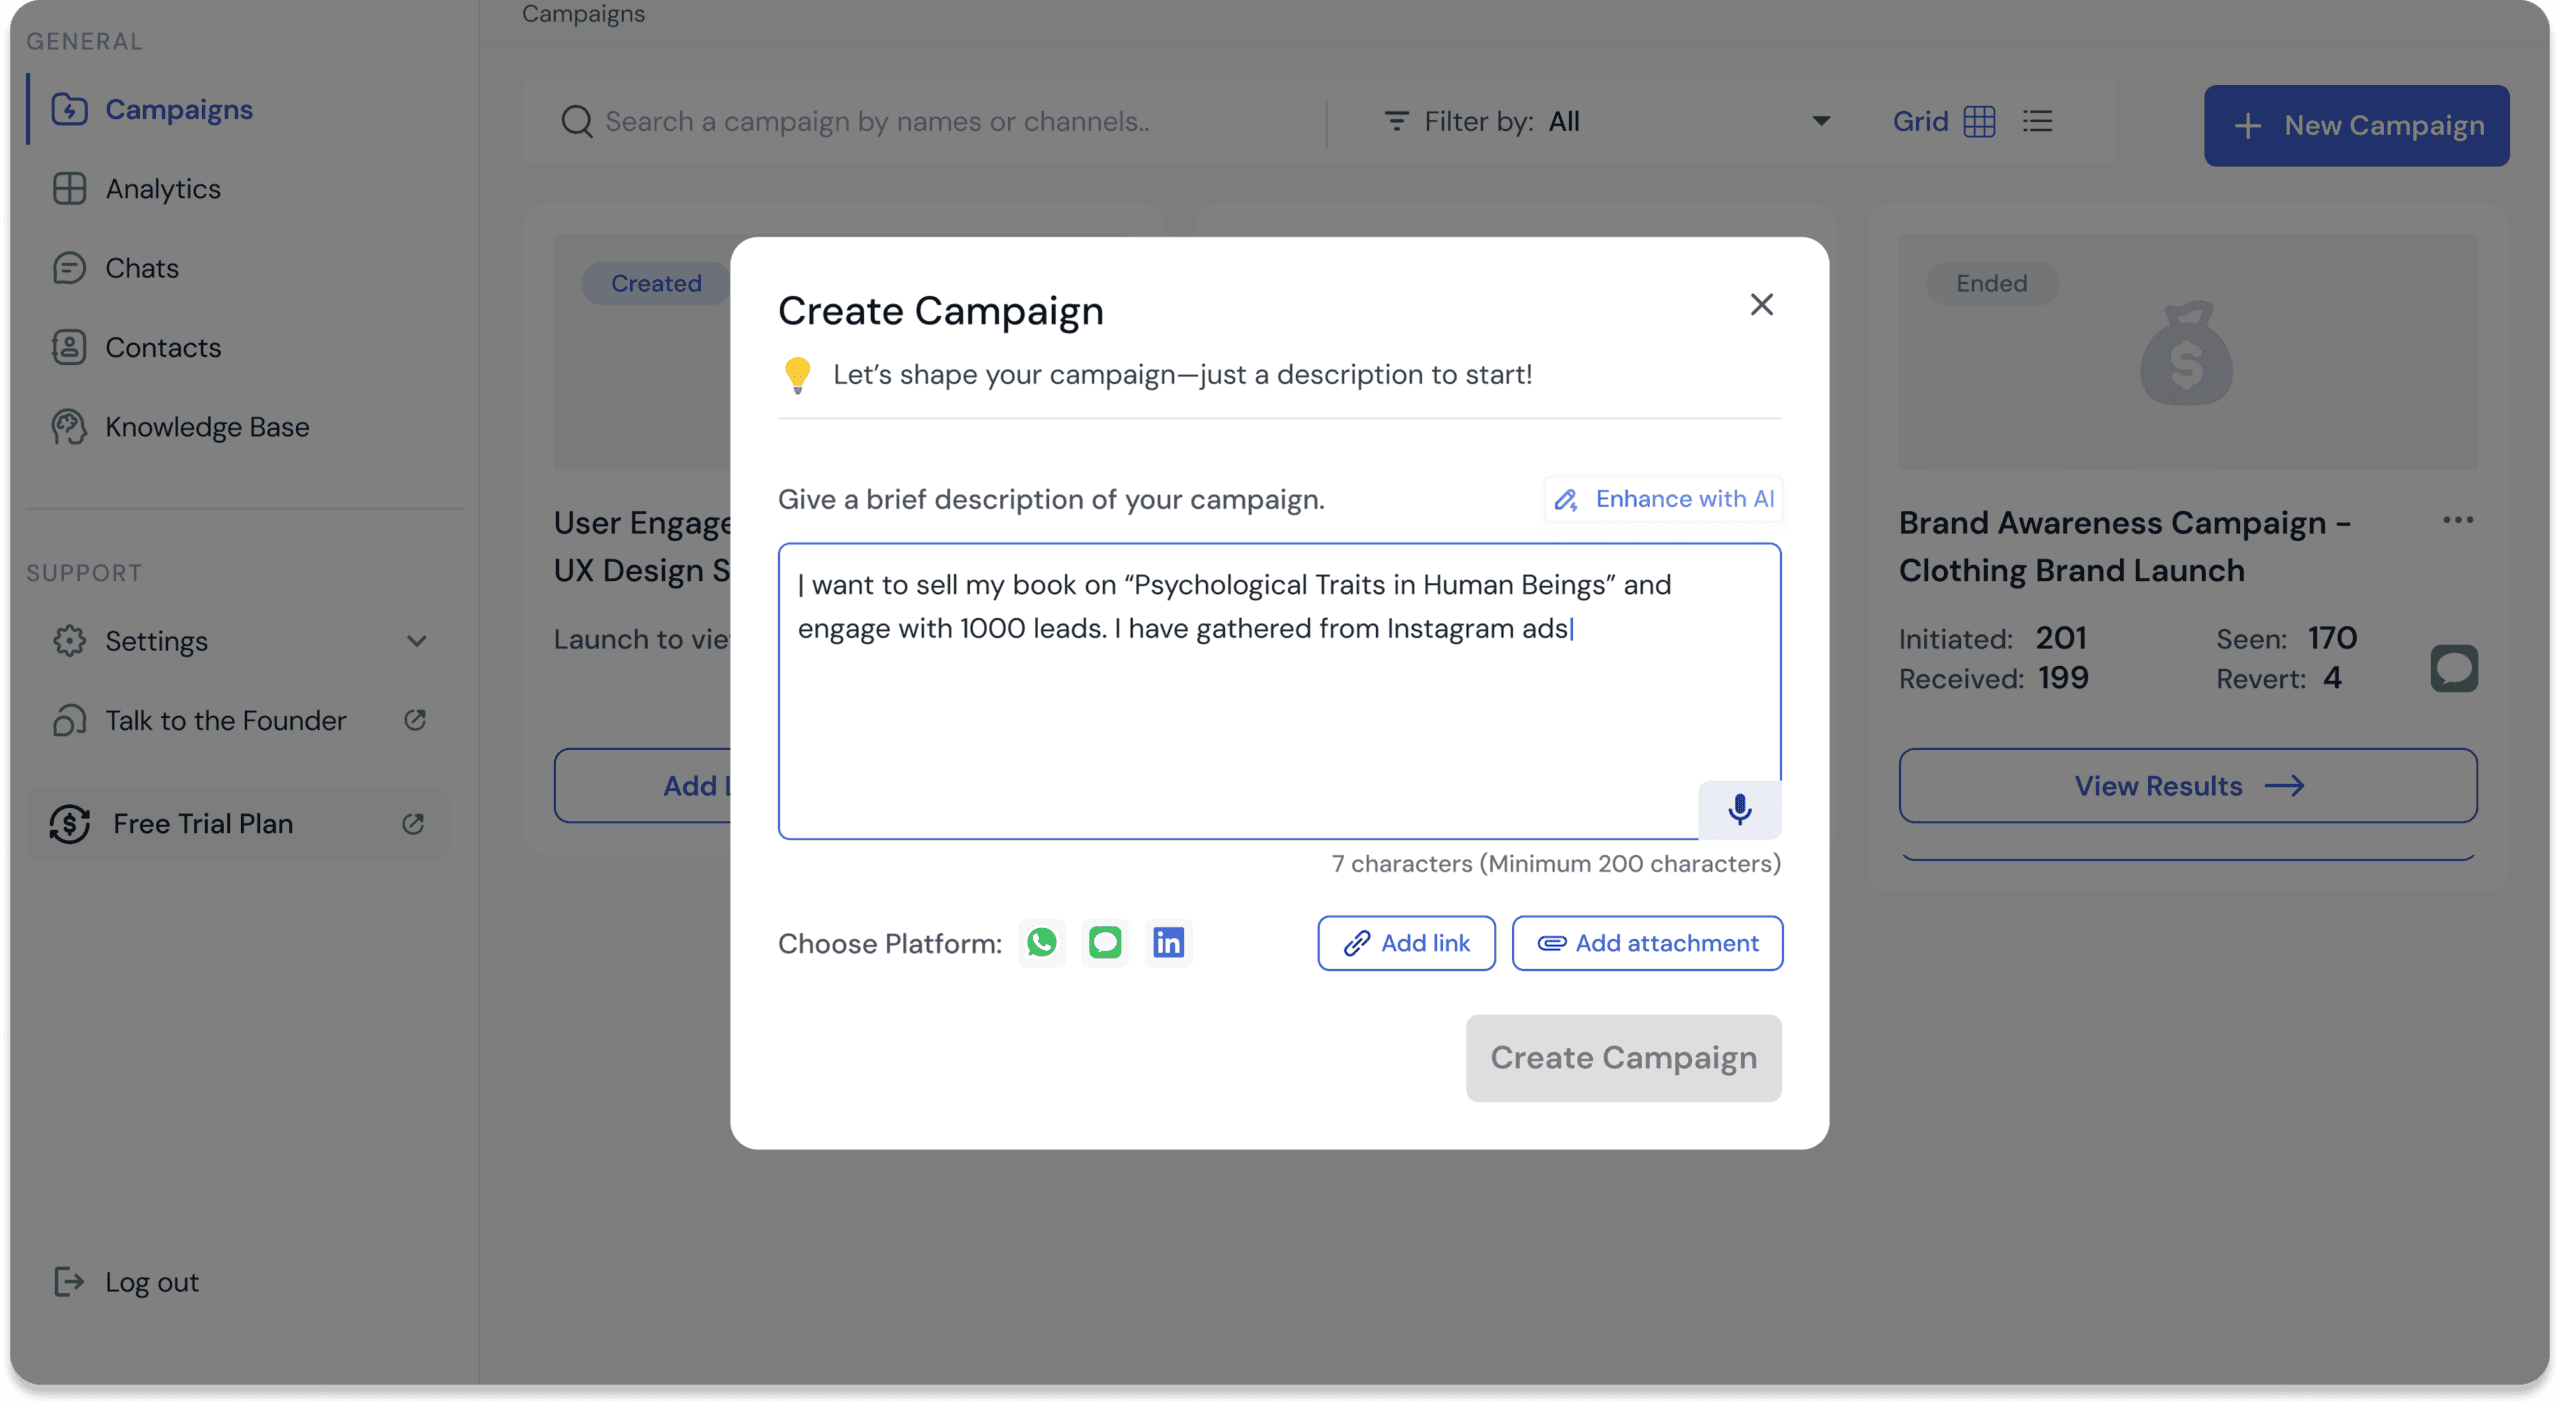
Task: Open the Analytics panel icon
Action: point(68,189)
